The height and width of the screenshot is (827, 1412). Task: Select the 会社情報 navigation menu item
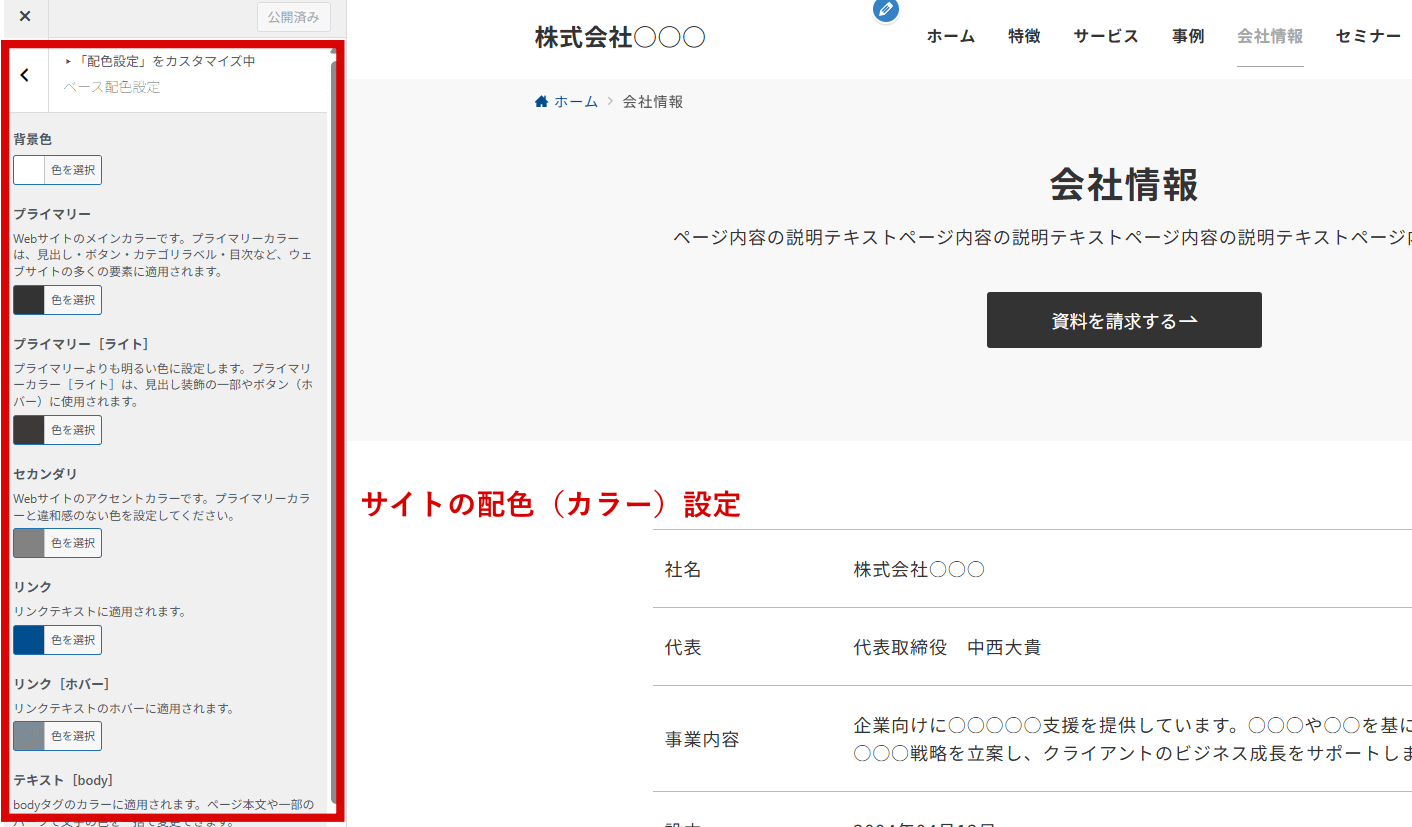(x=1270, y=37)
